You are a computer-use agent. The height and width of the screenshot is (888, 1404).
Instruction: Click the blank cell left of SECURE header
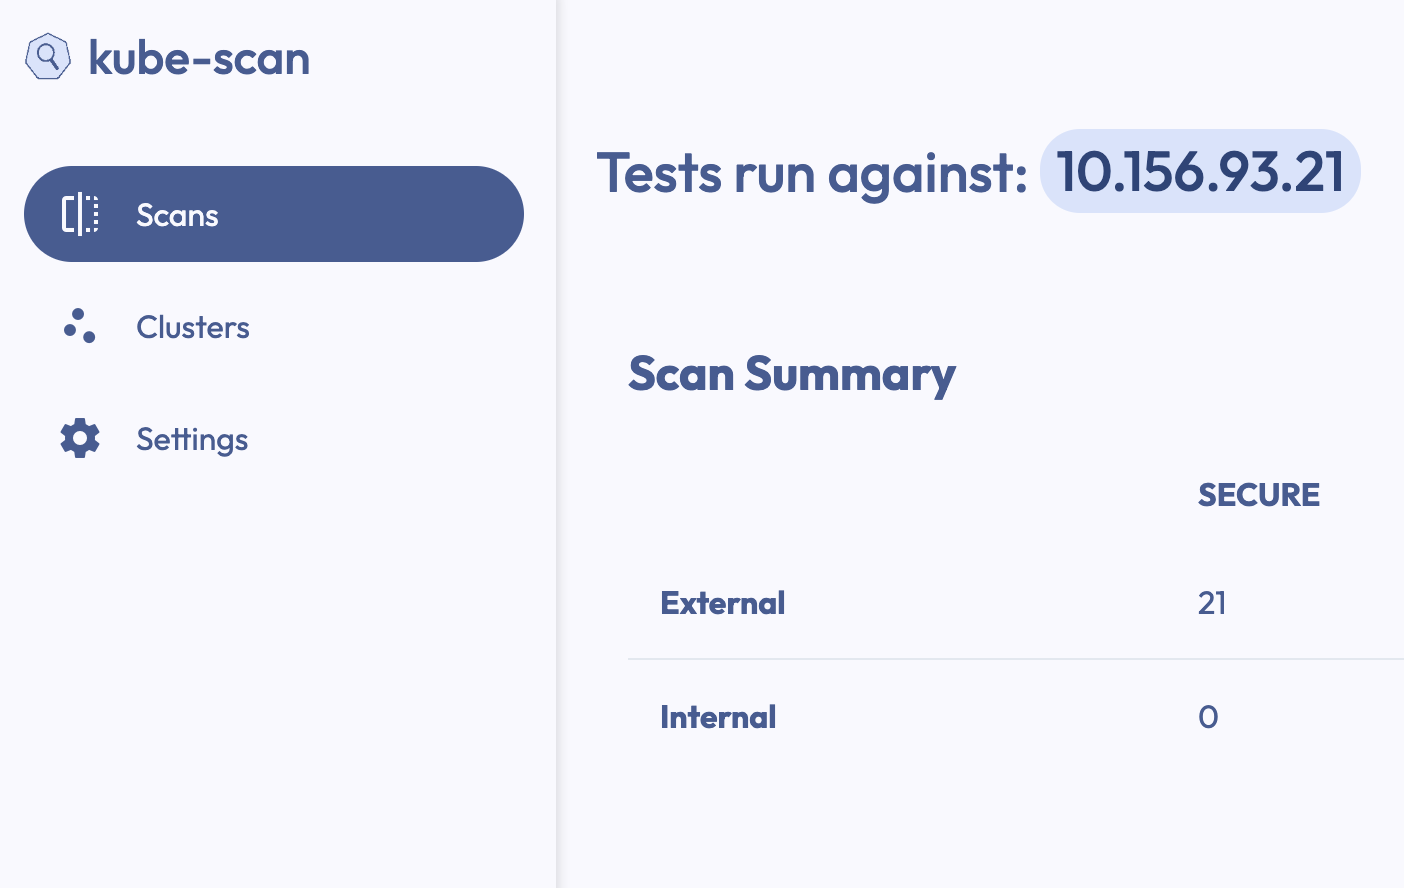coord(900,495)
